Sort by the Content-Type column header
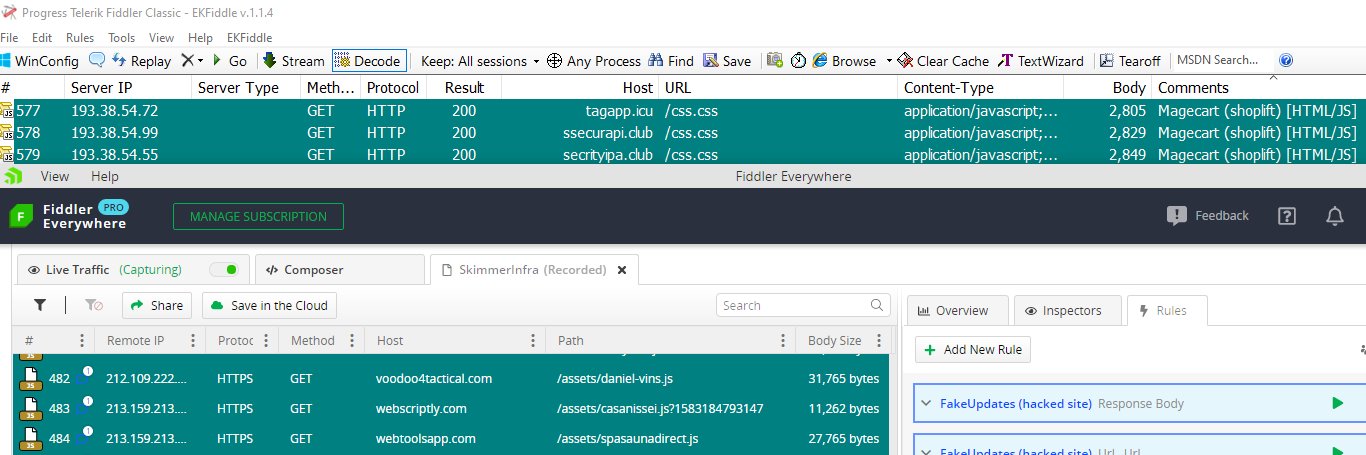 [980, 88]
